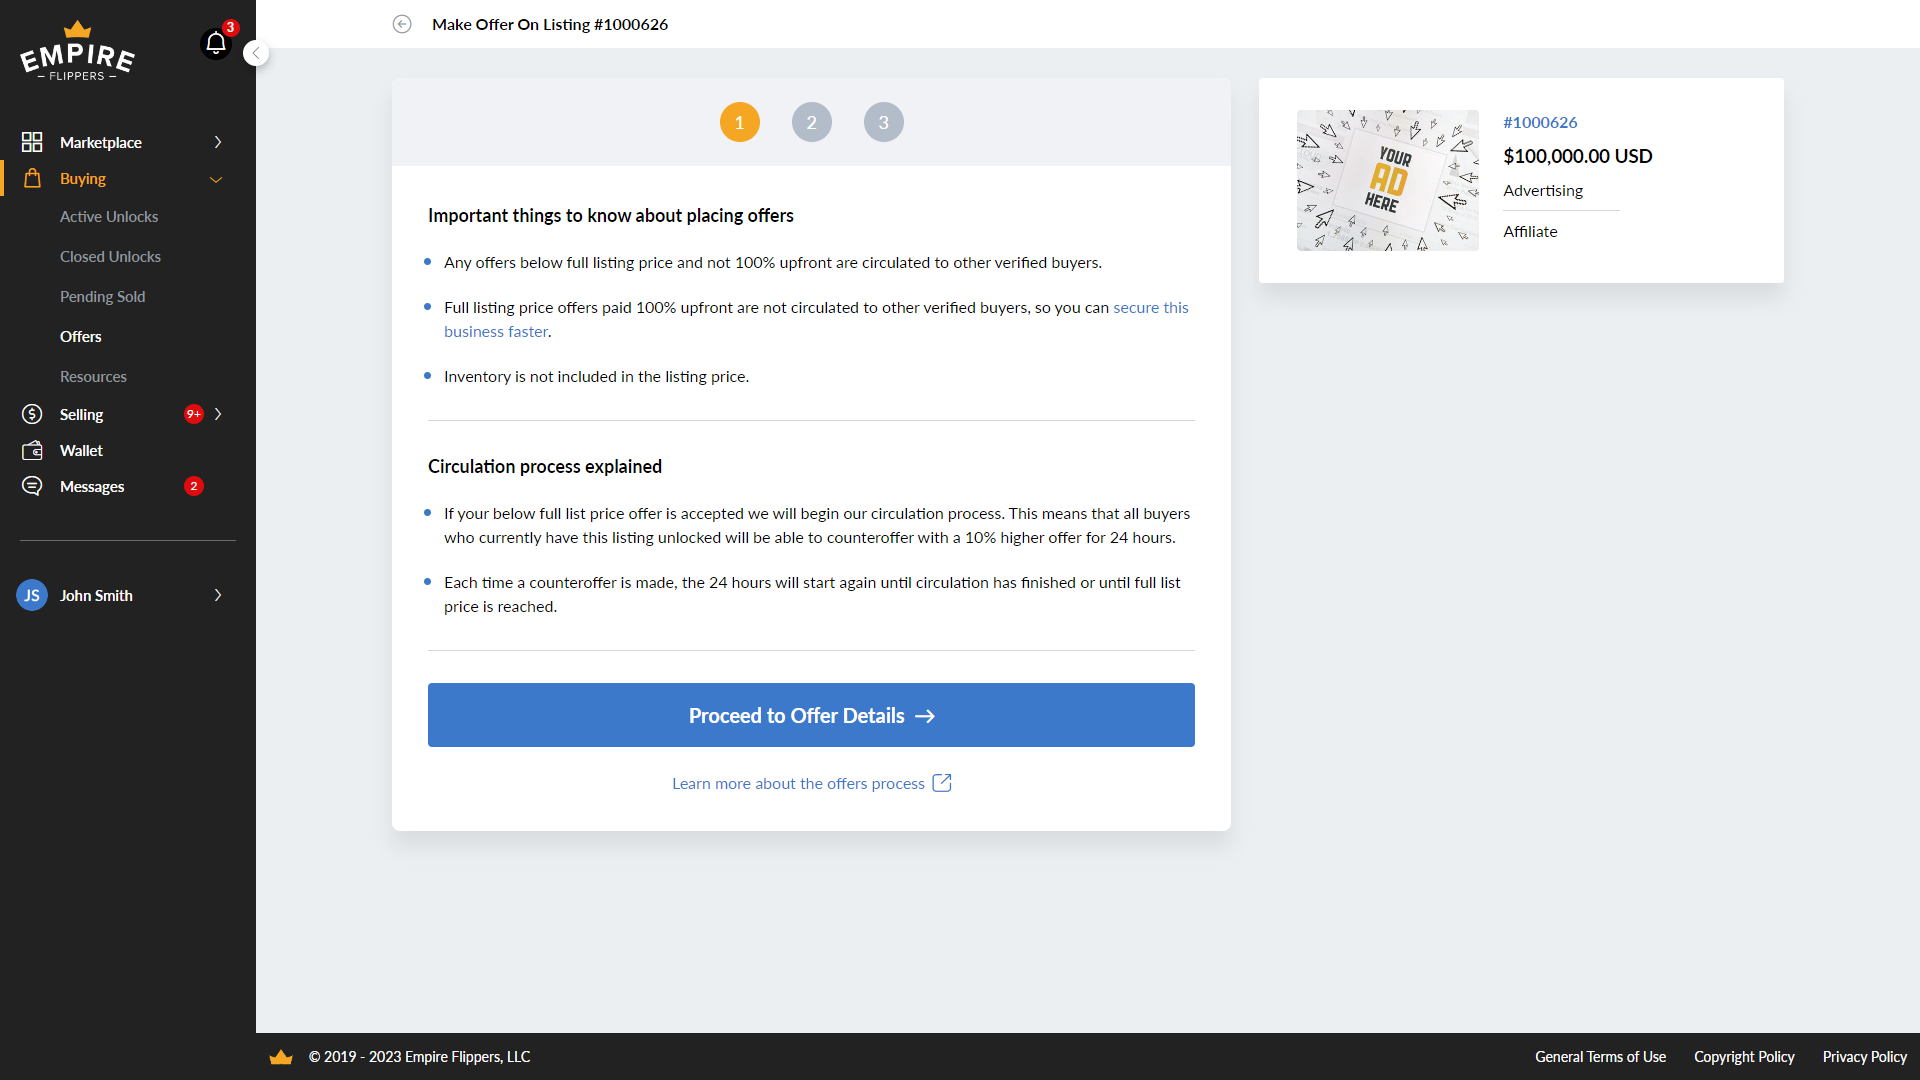1920x1080 pixels.
Task: Open the Pending Sold section
Action: tap(102, 296)
